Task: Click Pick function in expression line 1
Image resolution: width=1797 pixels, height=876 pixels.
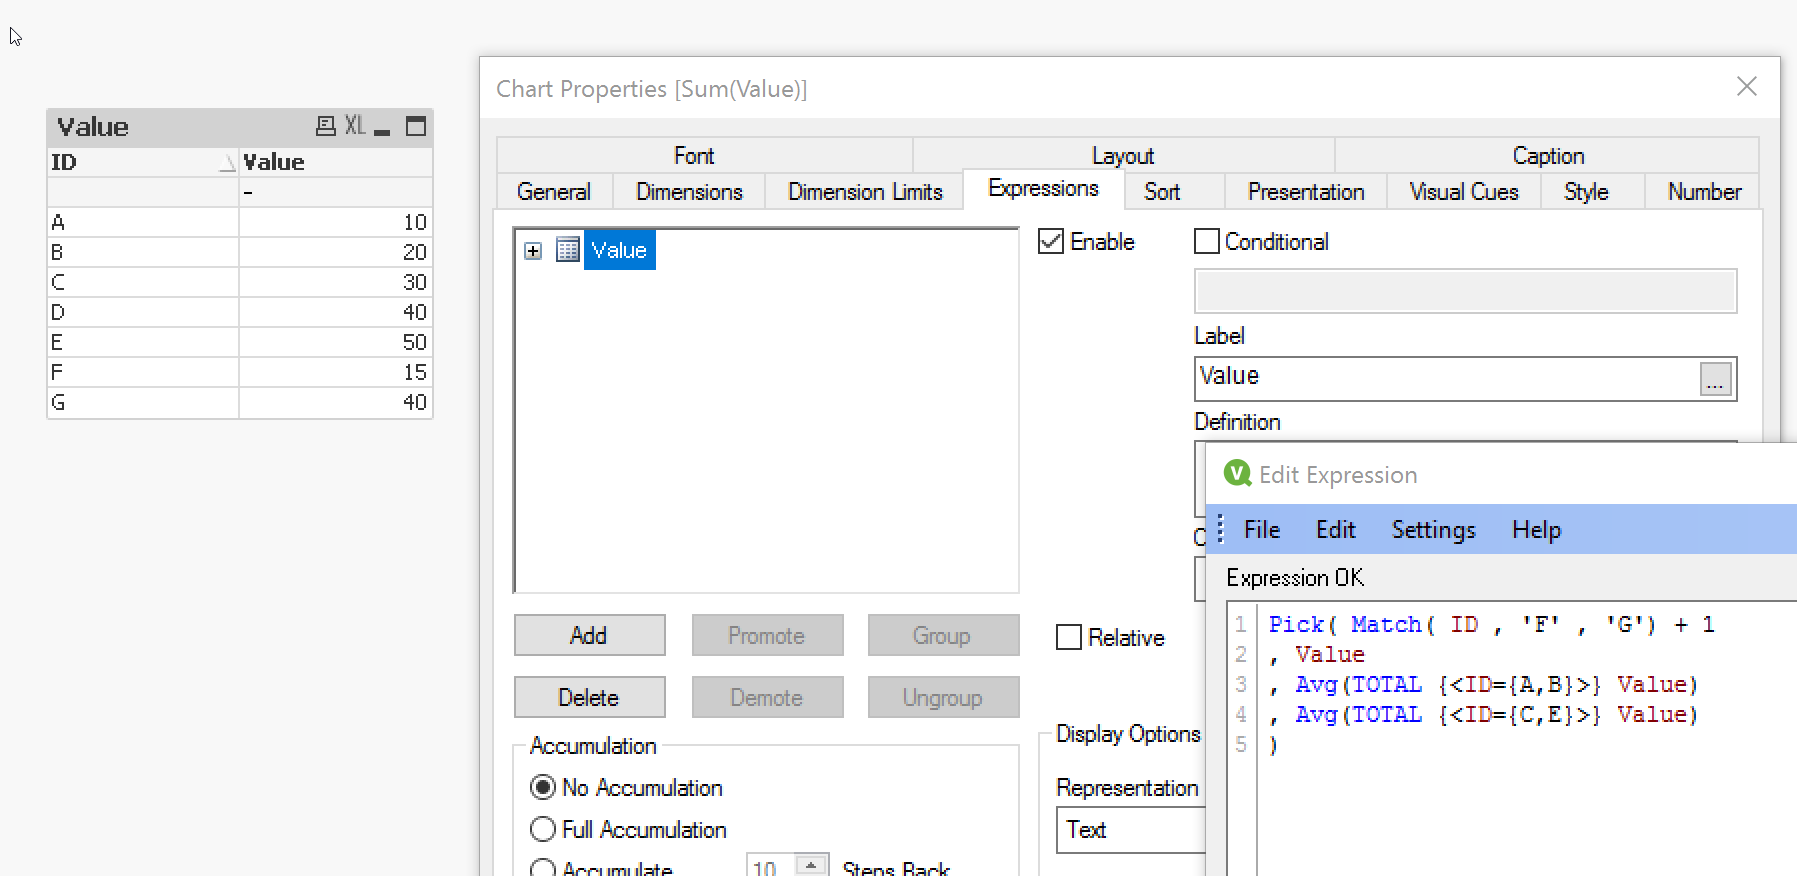Action: point(1296,625)
